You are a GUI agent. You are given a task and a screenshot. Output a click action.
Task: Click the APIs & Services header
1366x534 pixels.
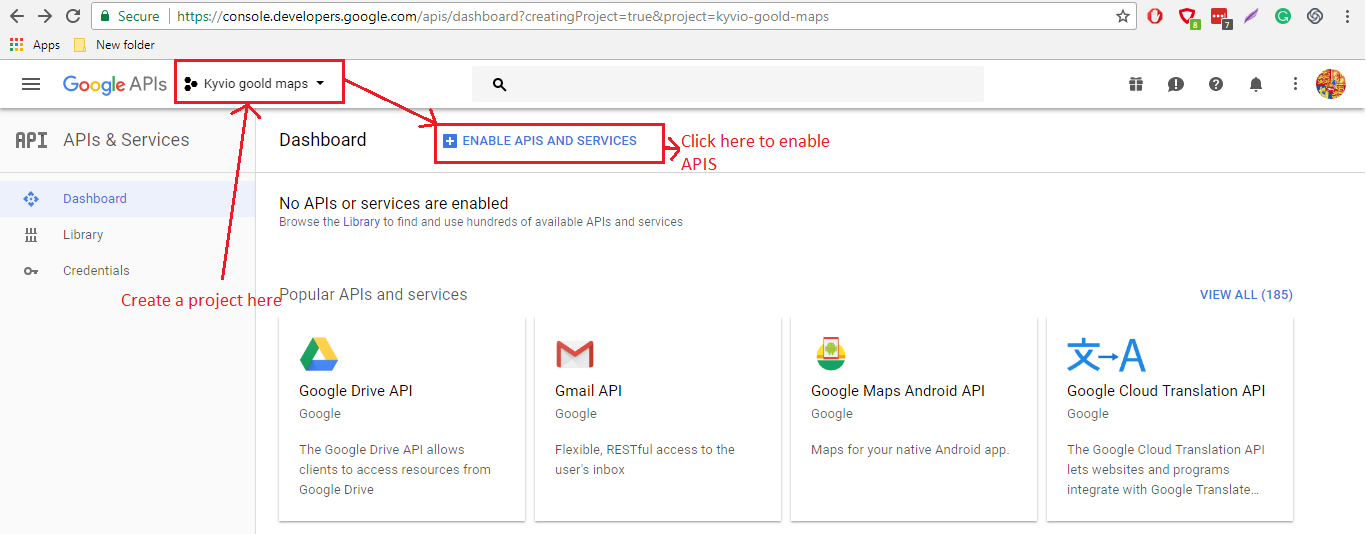126,140
